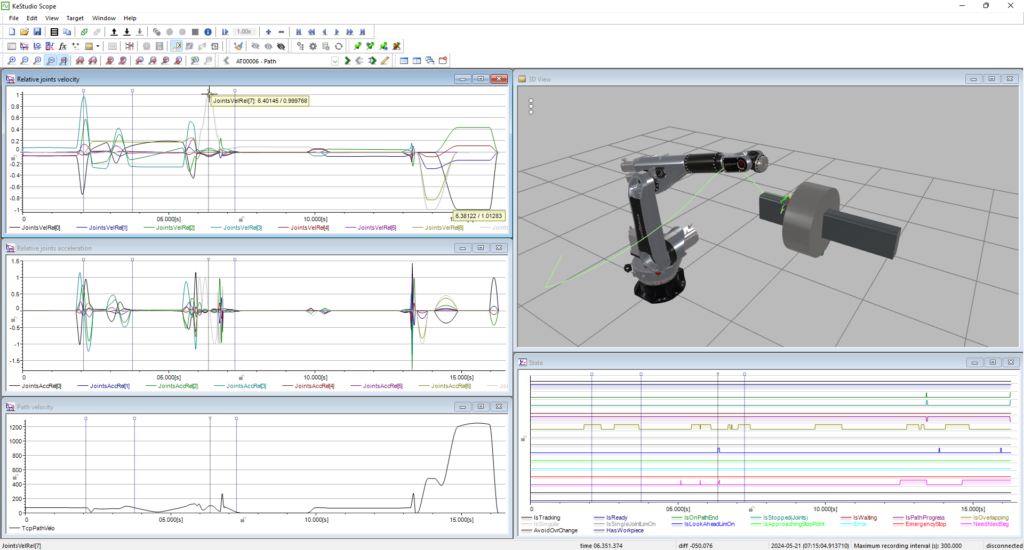Screen dimensions: 1024x550
Task: Click the left chevron before path box
Action: pyautogui.click(x=226, y=61)
